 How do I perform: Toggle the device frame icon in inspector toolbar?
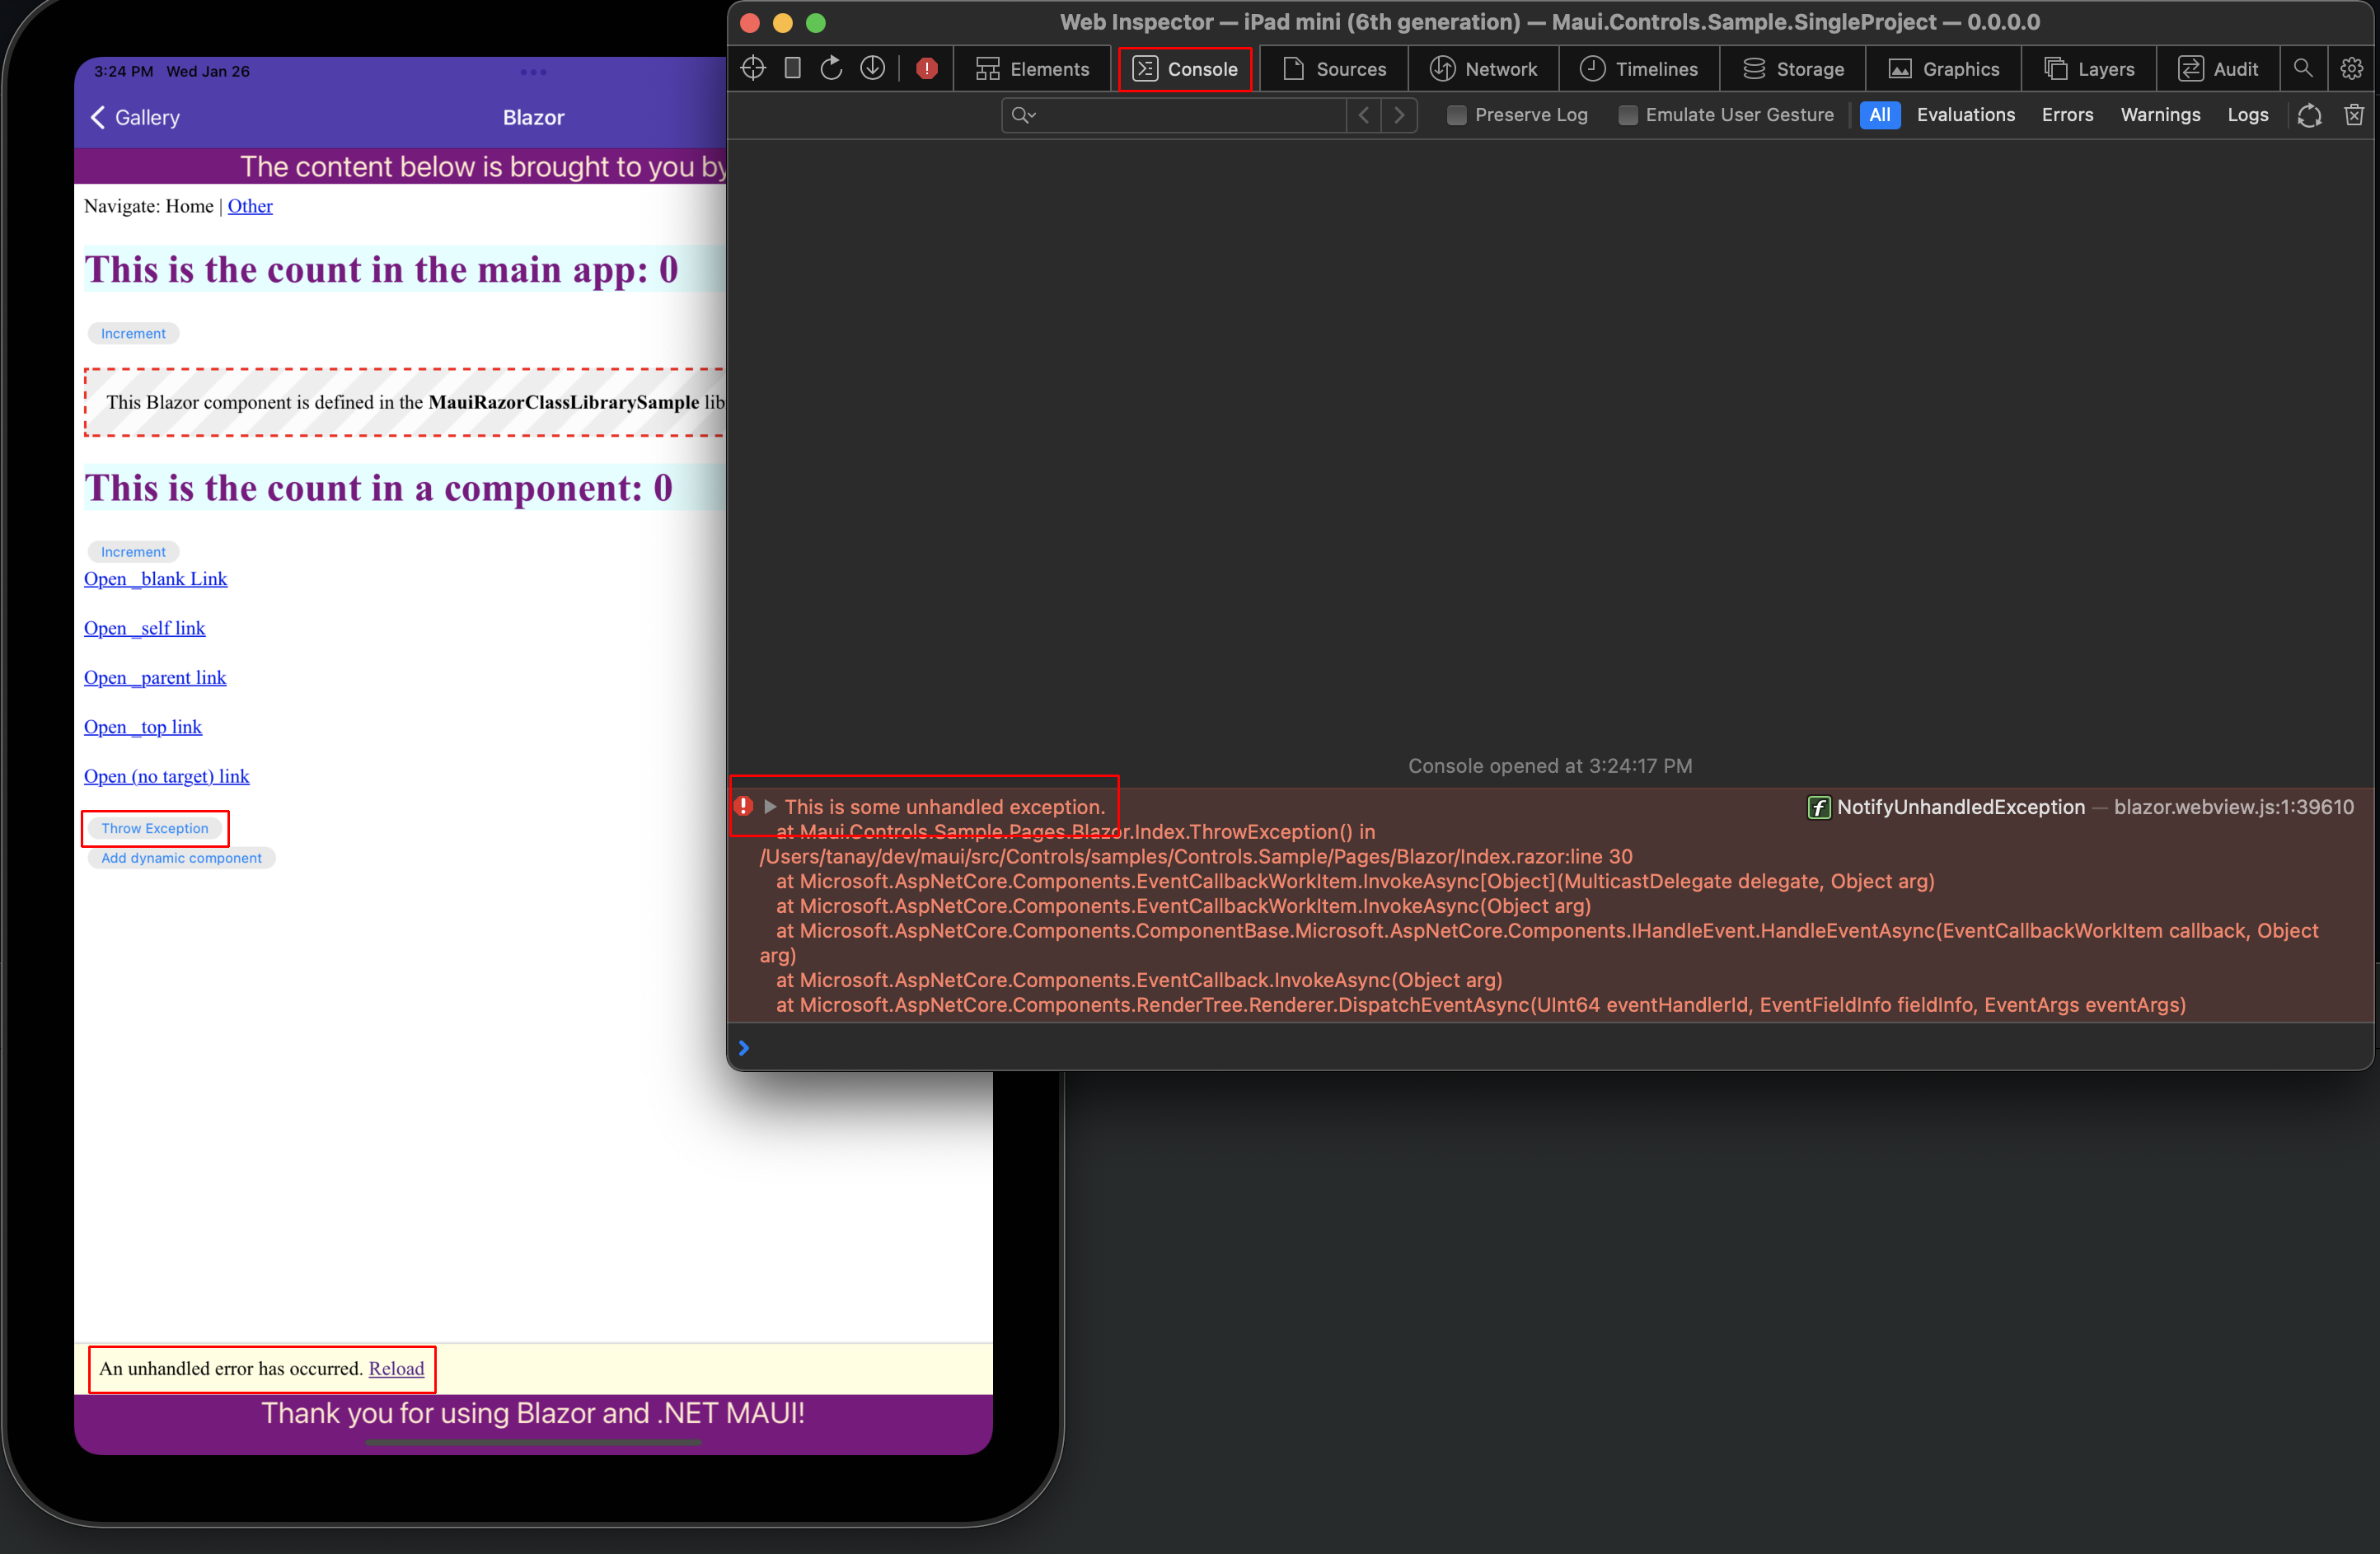point(792,68)
